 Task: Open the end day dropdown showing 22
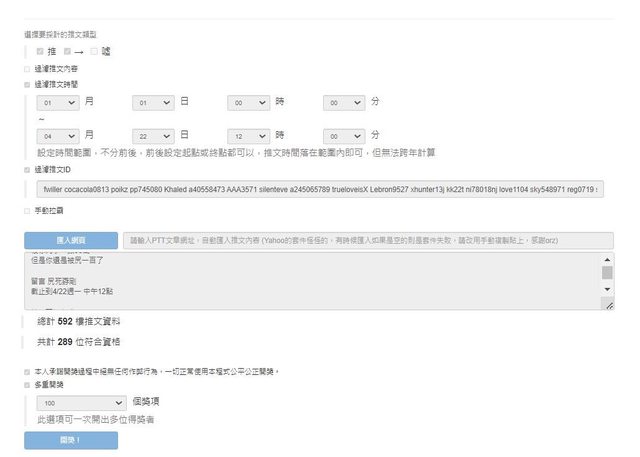point(153,135)
